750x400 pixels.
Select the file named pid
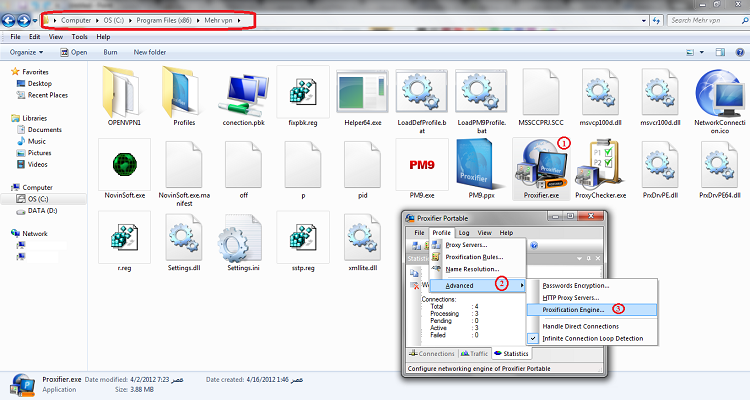(363, 169)
